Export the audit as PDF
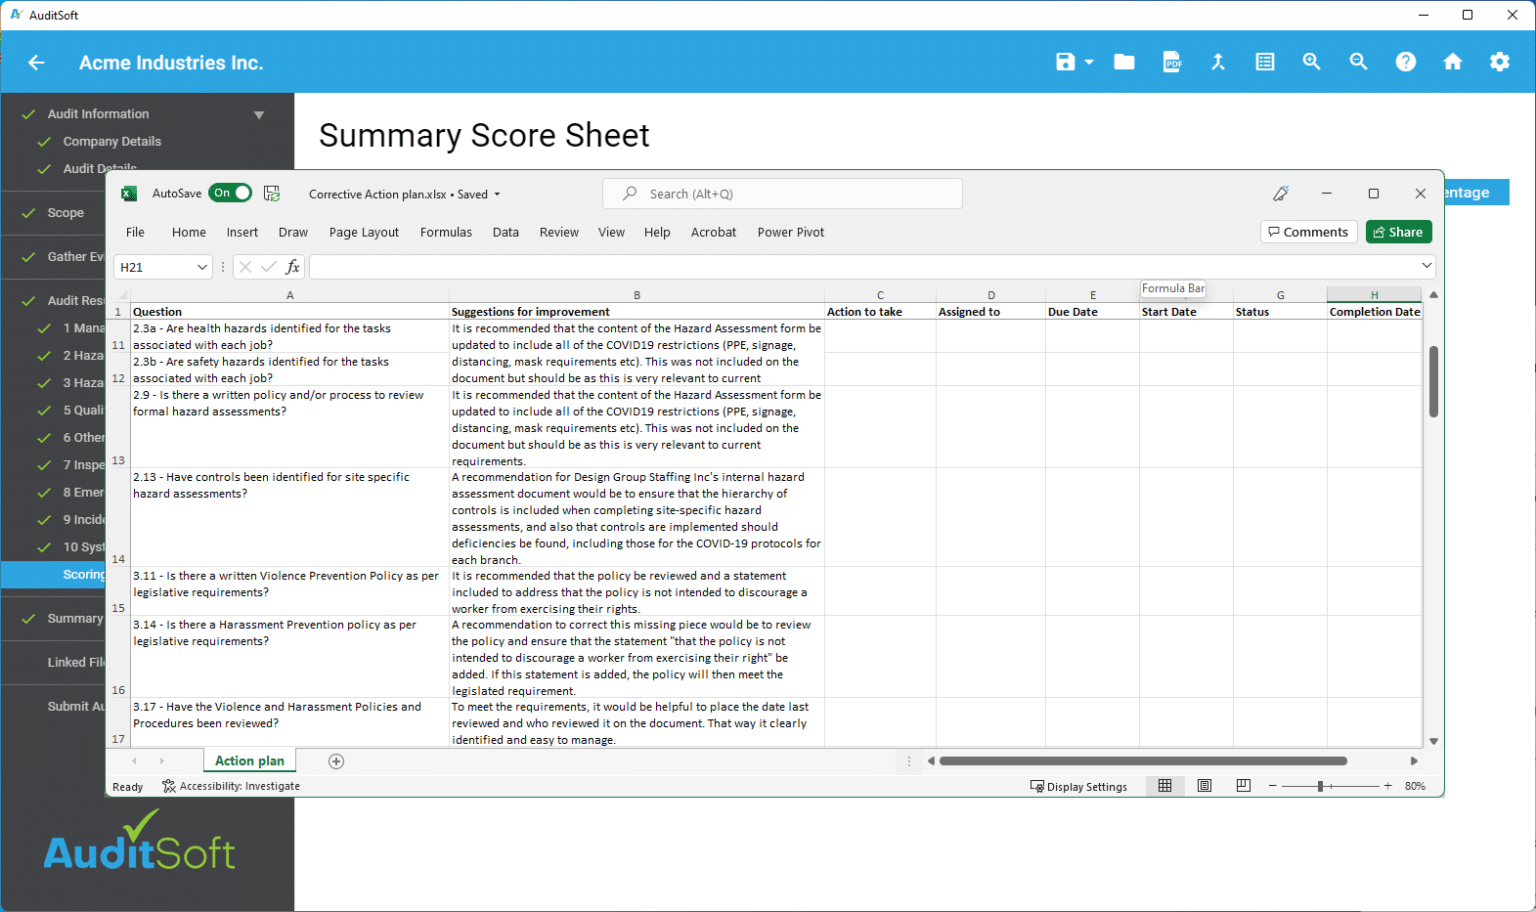Viewport: 1536px width, 912px height. pyautogui.click(x=1171, y=61)
